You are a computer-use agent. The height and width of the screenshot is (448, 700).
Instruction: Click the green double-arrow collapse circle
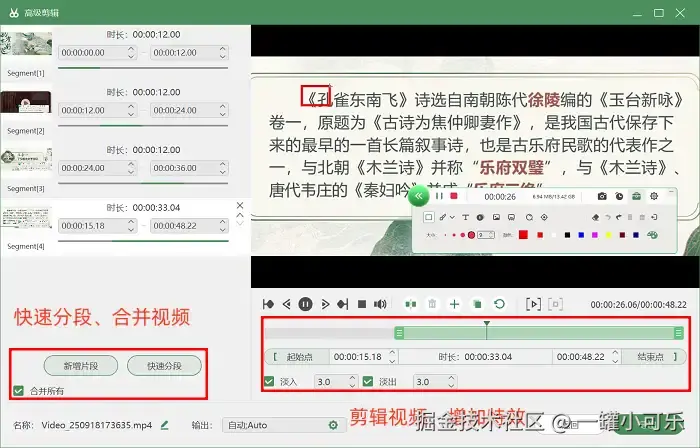click(x=418, y=196)
